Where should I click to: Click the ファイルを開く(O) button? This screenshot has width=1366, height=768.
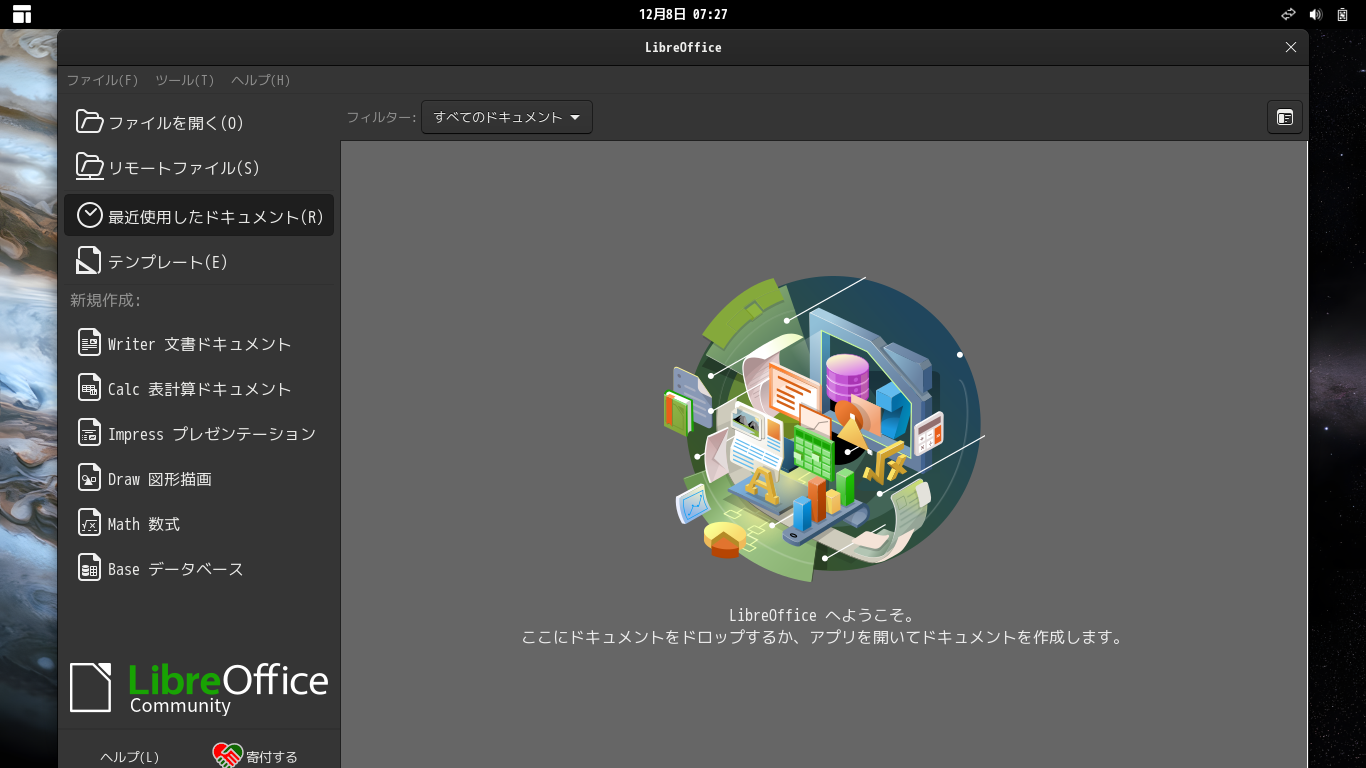199,123
